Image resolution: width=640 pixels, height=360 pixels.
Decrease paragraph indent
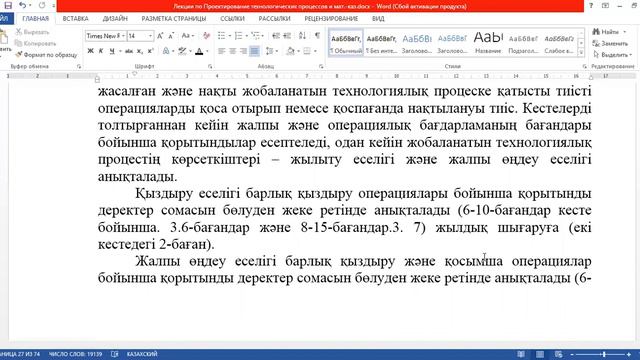276,36
